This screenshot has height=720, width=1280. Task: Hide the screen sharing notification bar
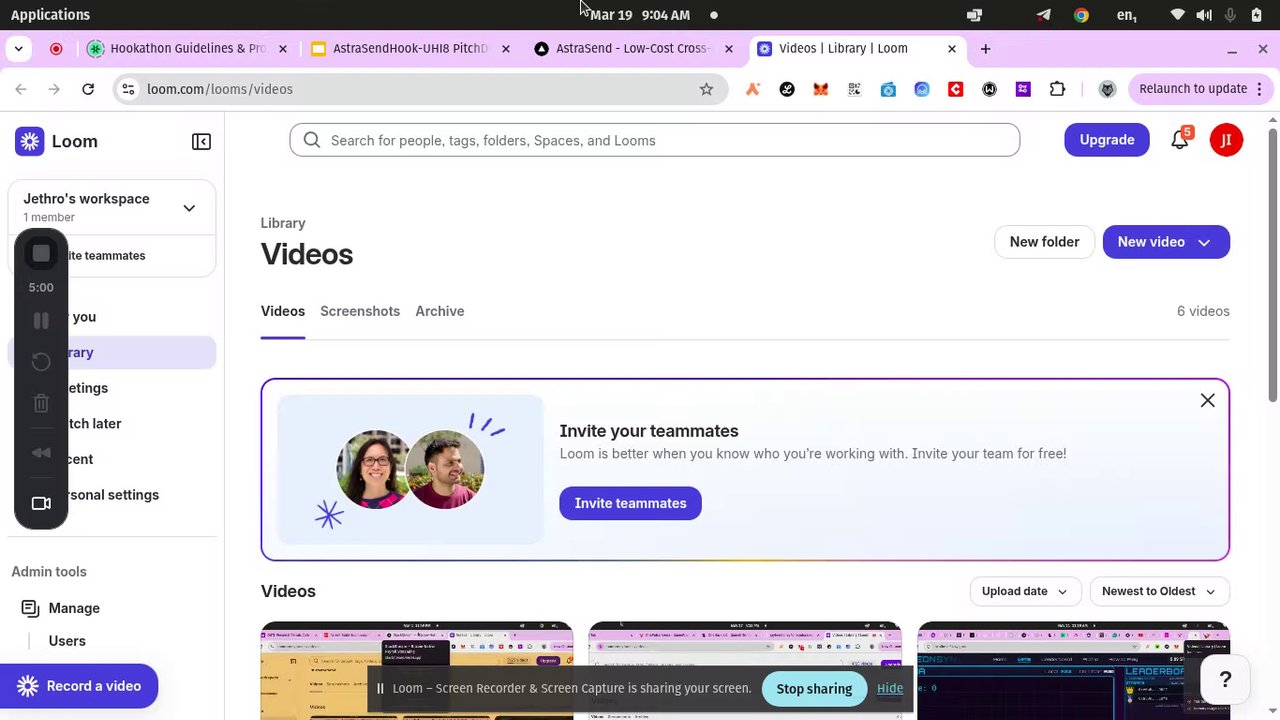(890, 688)
